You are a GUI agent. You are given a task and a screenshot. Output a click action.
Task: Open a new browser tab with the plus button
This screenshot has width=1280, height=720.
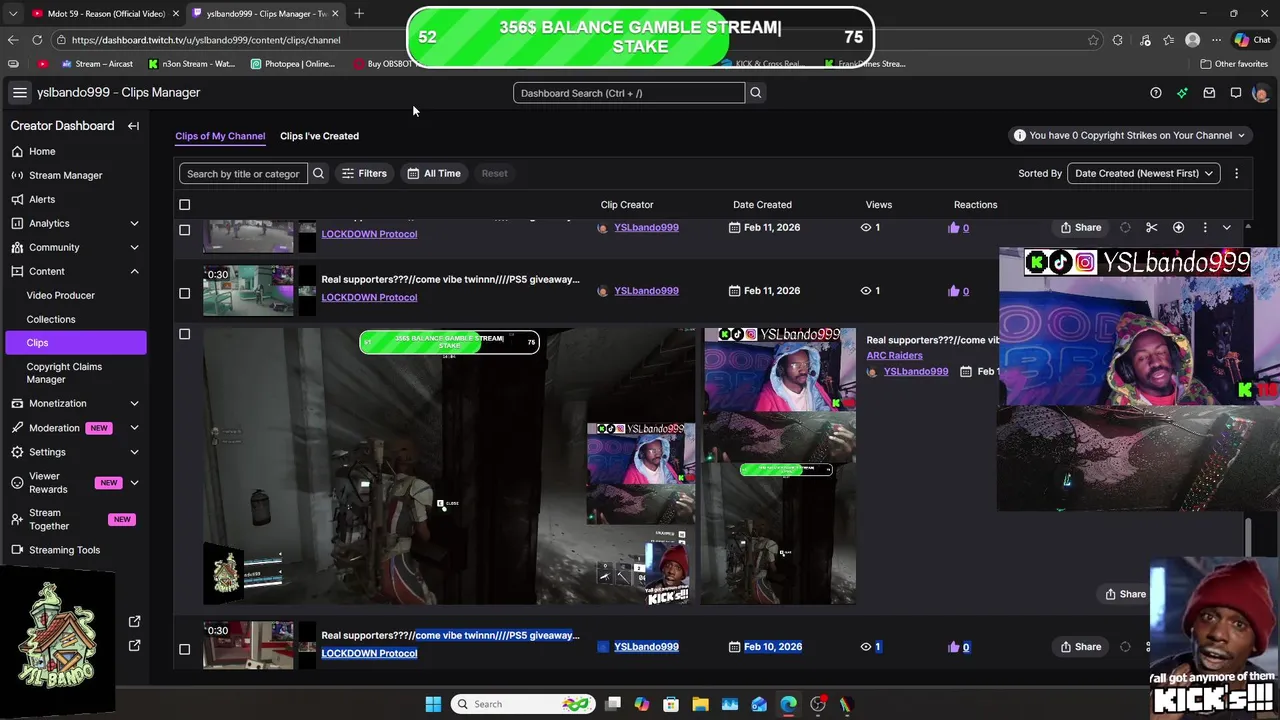(x=359, y=13)
